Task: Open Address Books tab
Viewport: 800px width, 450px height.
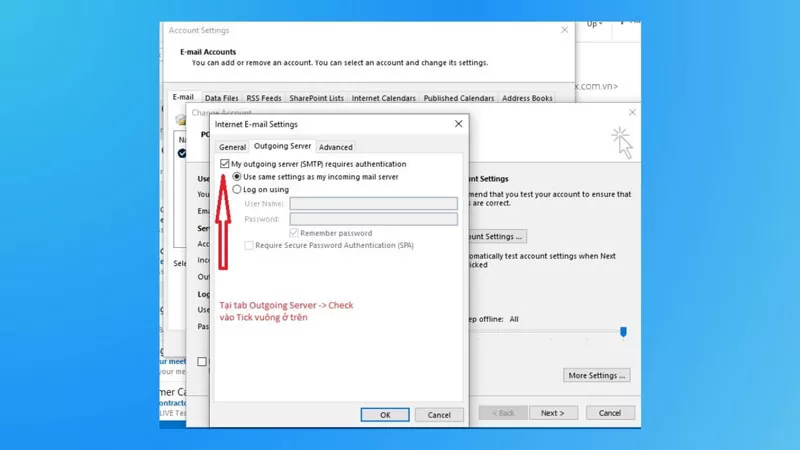Action: (x=527, y=98)
